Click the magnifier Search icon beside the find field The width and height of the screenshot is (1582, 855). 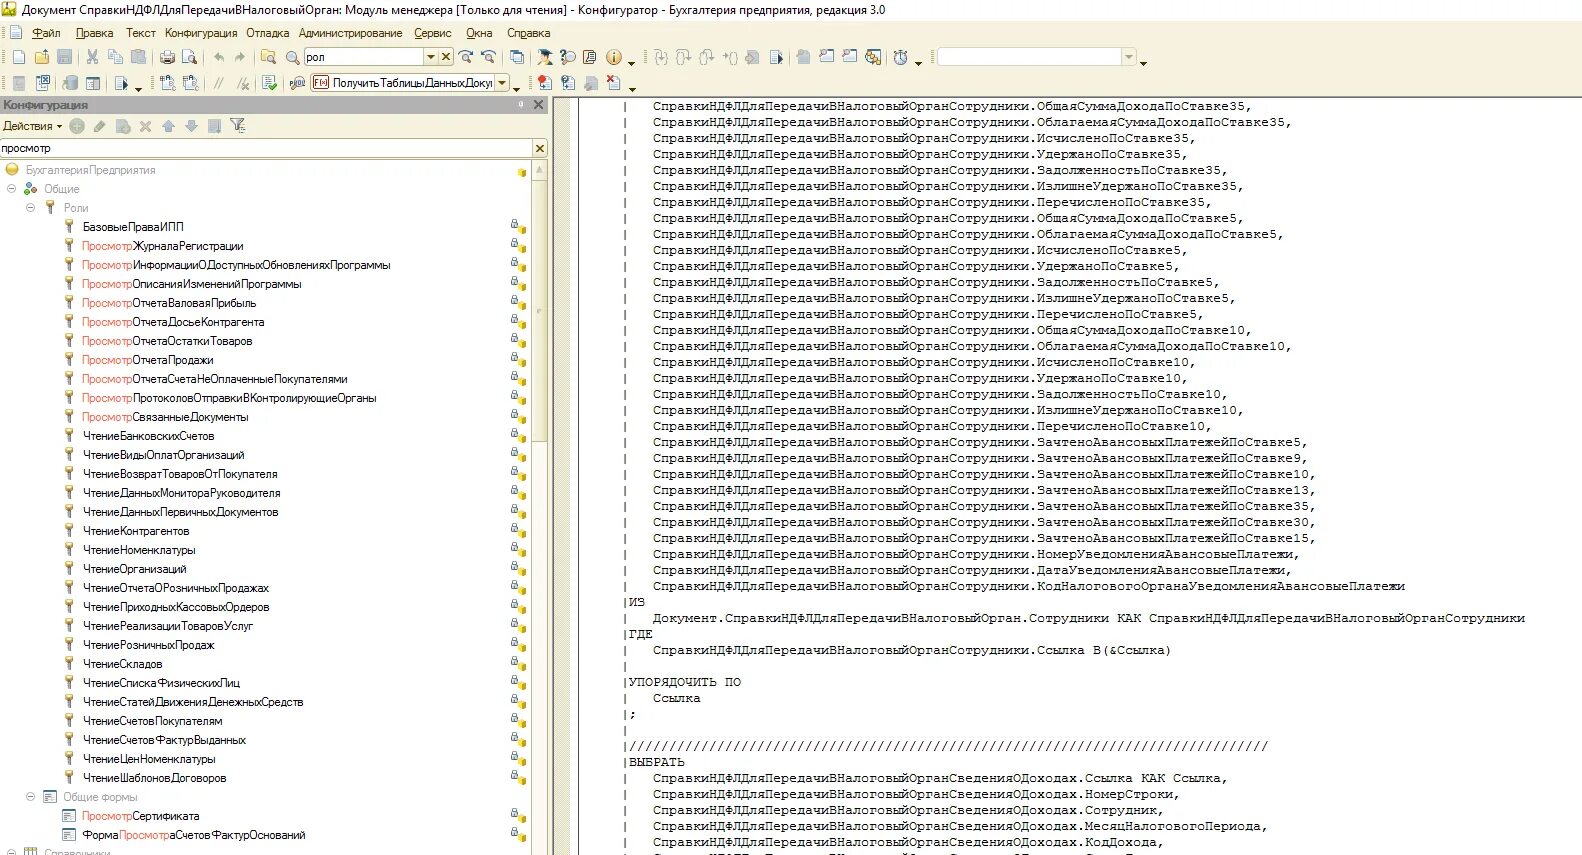pyautogui.click(x=292, y=57)
